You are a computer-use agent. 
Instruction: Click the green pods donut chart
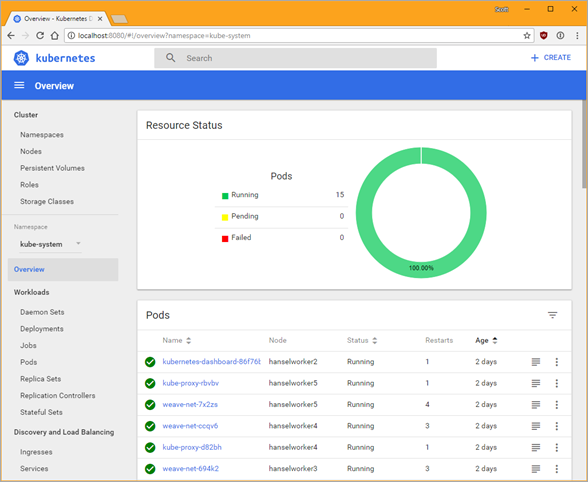(x=421, y=213)
